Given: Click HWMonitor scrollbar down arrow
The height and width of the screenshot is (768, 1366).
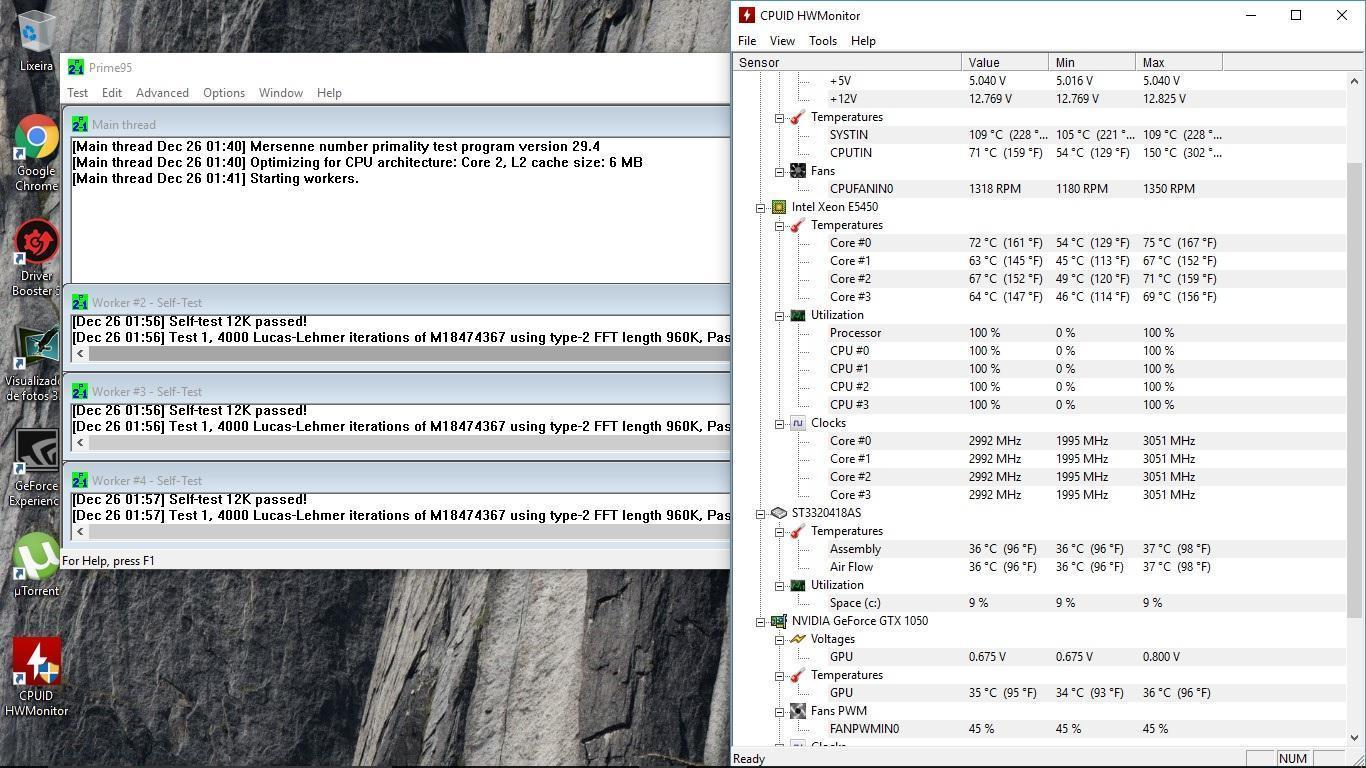Looking at the screenshot, I should [x=1356, y=738].
